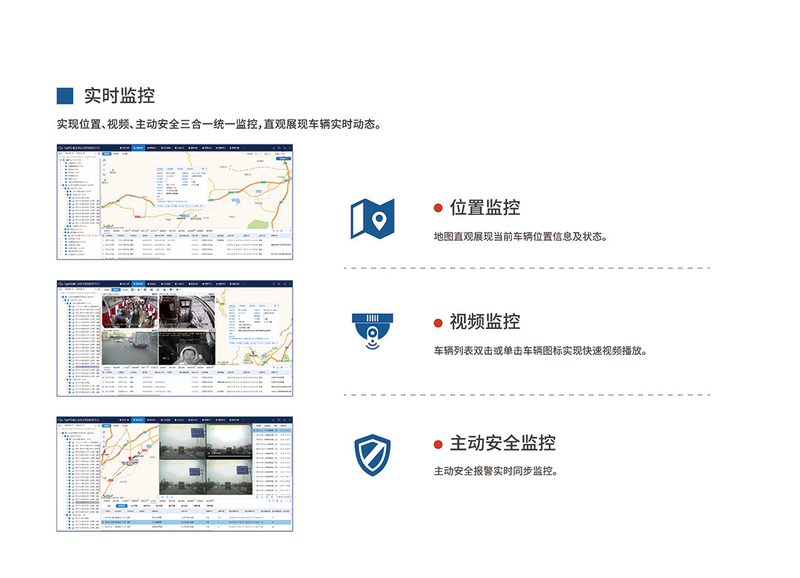Open the active safety monitoring screenshot

[x=175, y=474]
